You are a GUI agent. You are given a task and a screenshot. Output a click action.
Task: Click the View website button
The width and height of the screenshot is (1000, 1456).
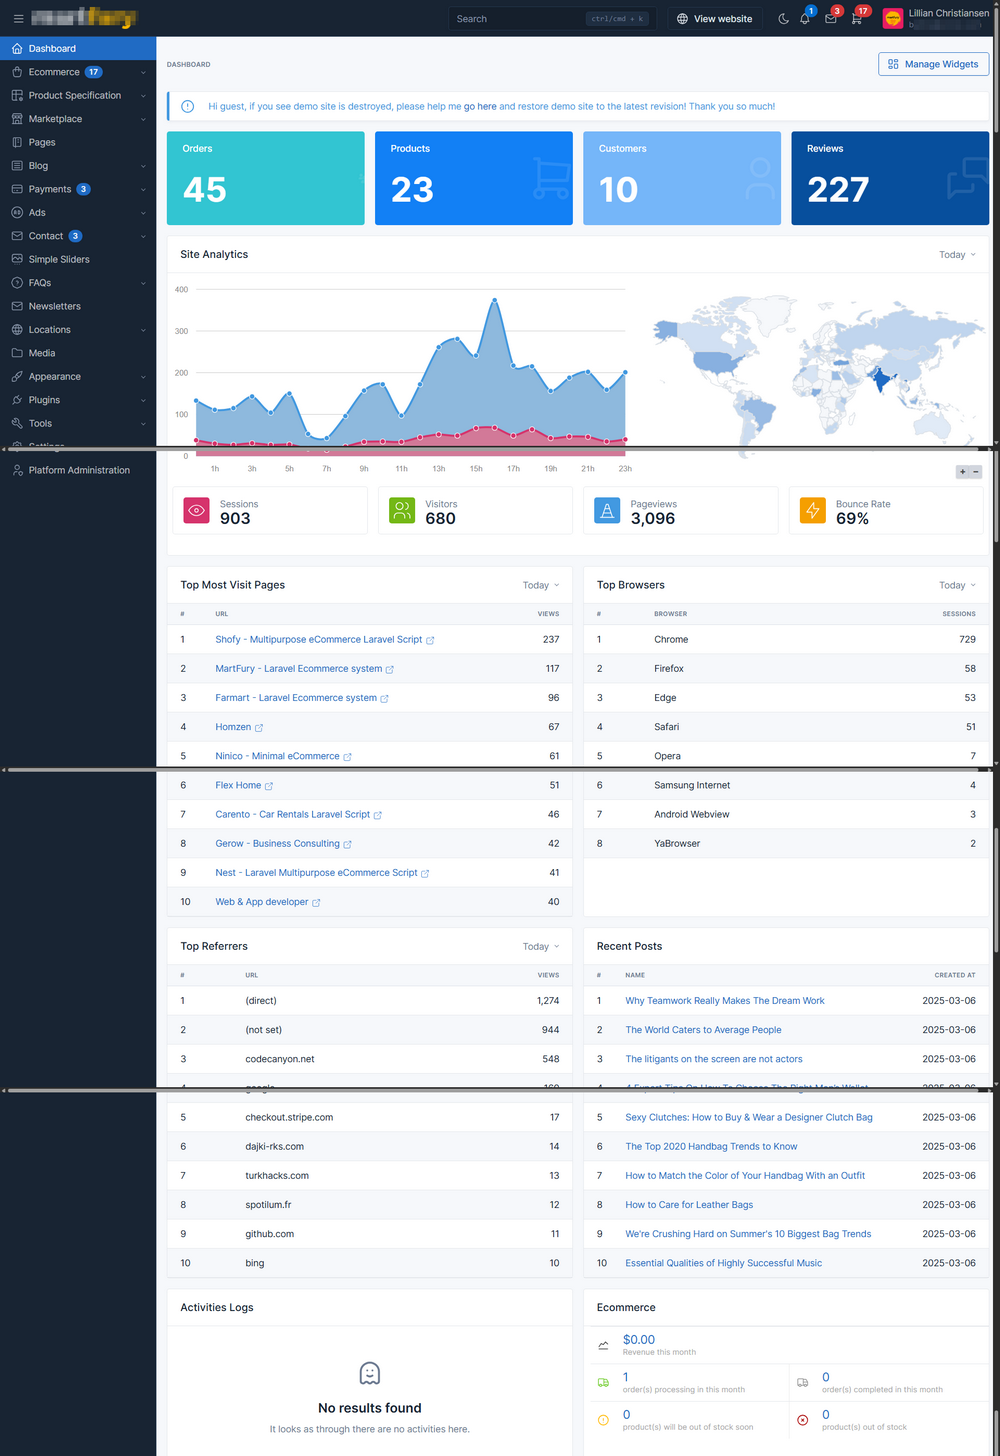714,18
